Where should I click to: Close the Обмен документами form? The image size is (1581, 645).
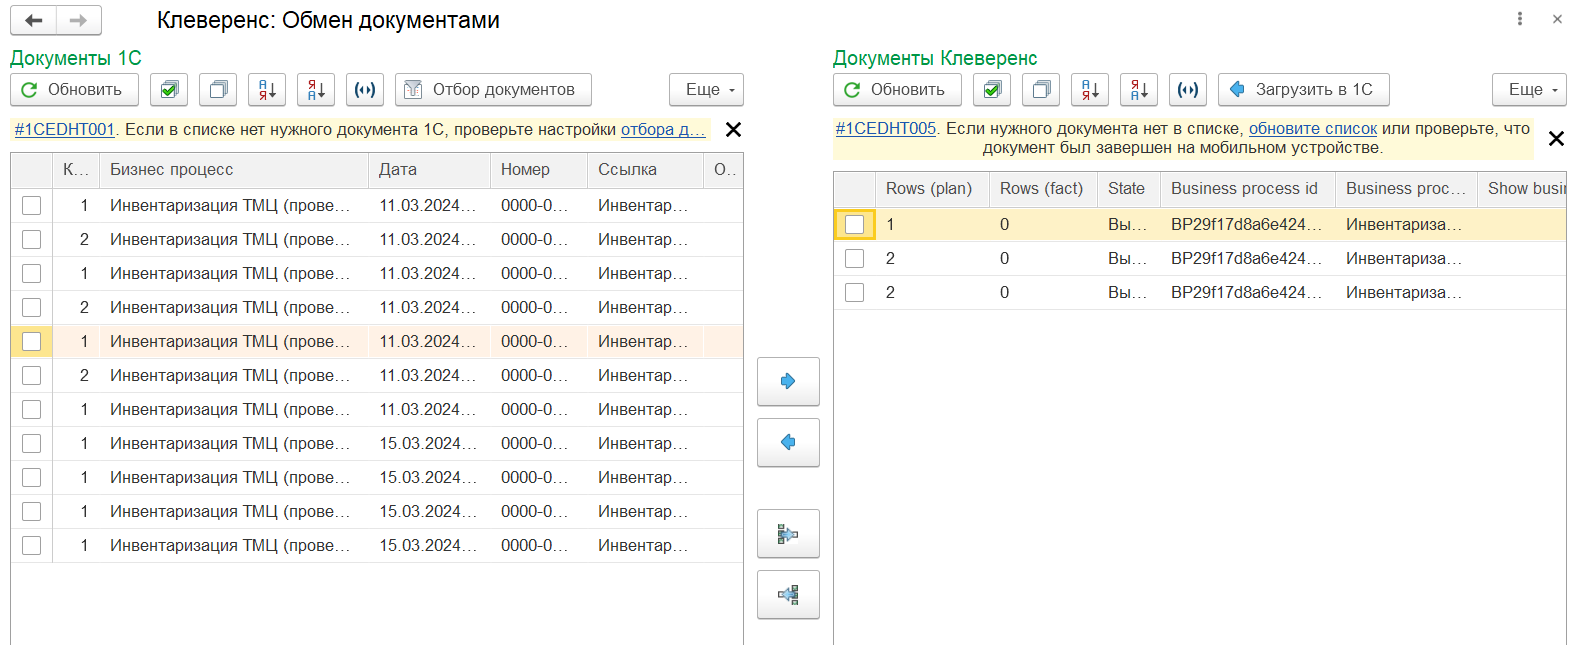[x=1557, y=19]
